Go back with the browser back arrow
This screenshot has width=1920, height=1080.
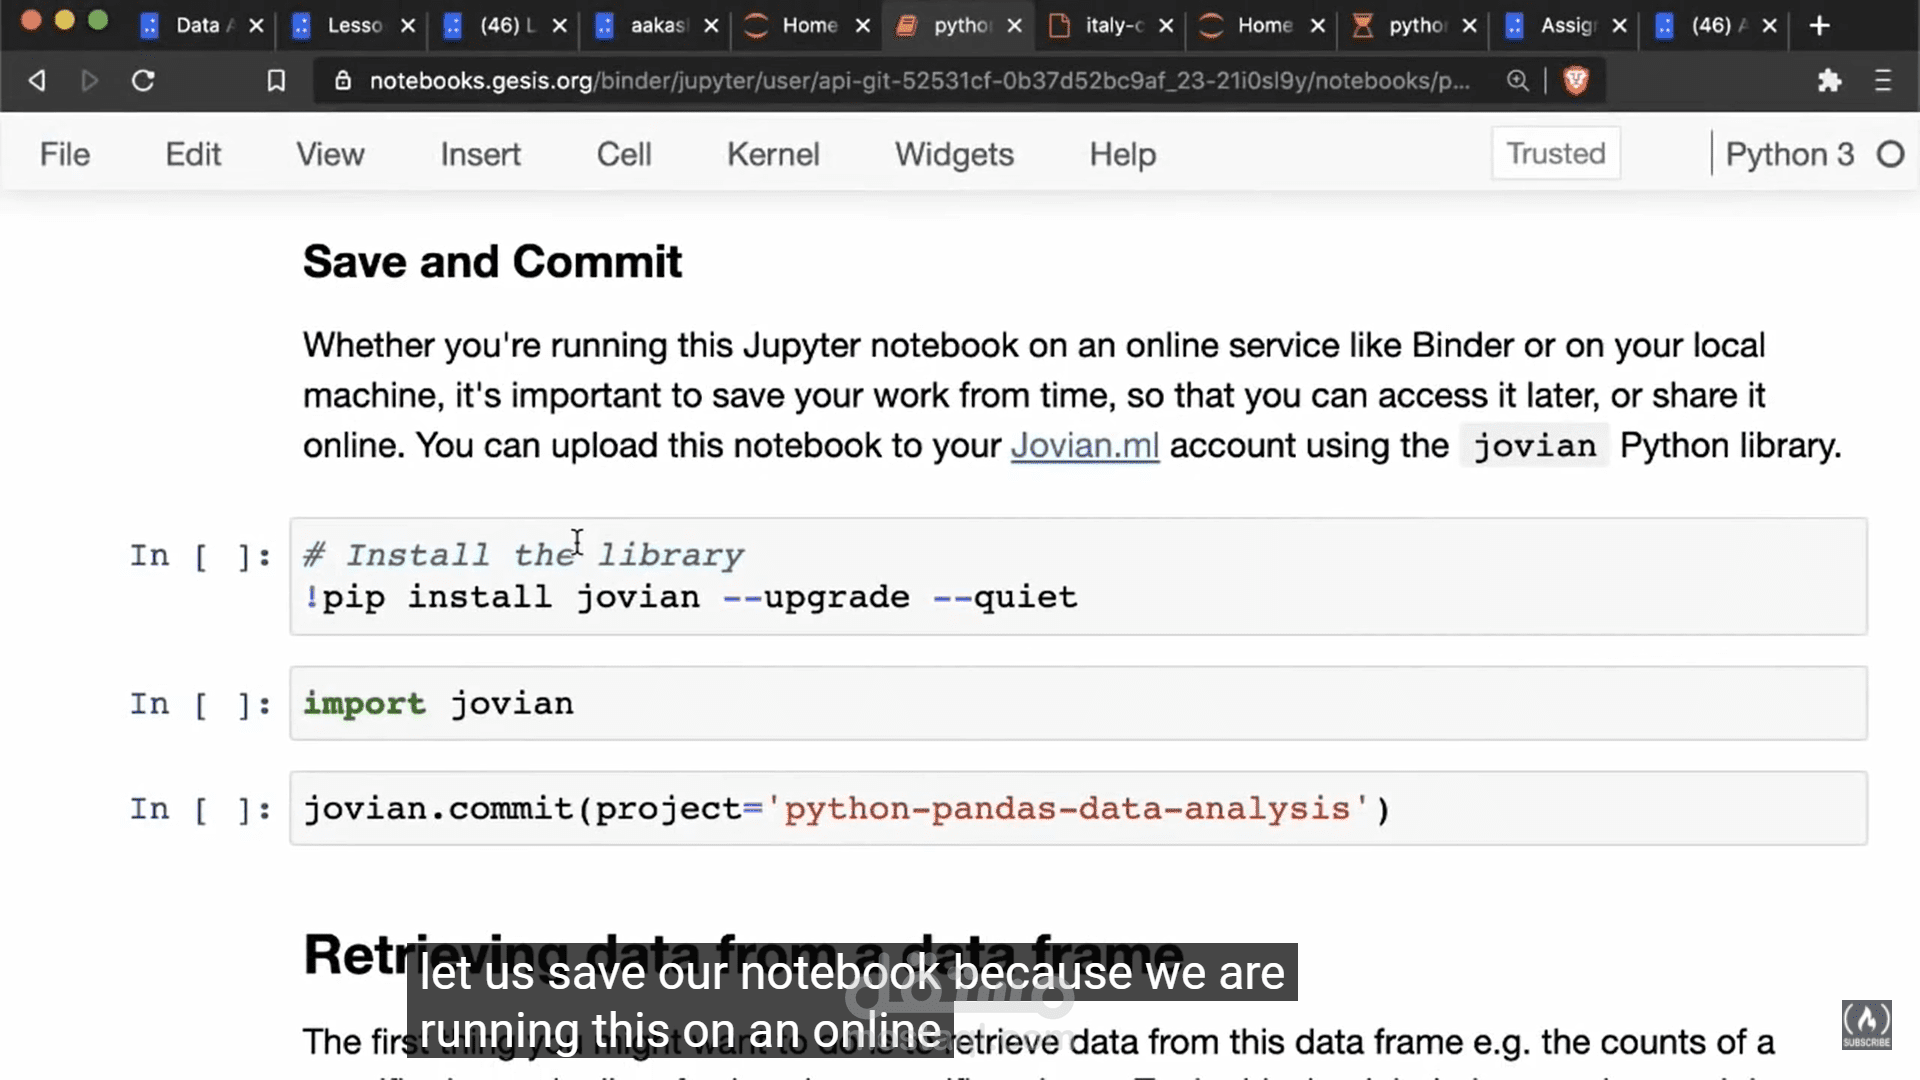coord(37,80)
